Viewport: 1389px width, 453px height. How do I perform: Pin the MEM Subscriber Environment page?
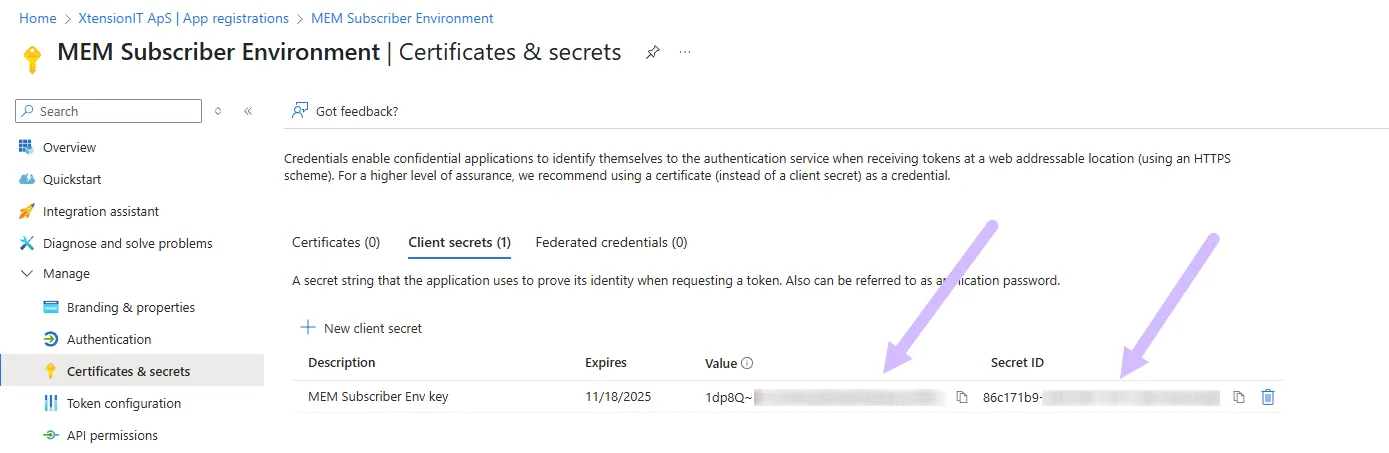[x=652, y=52]
